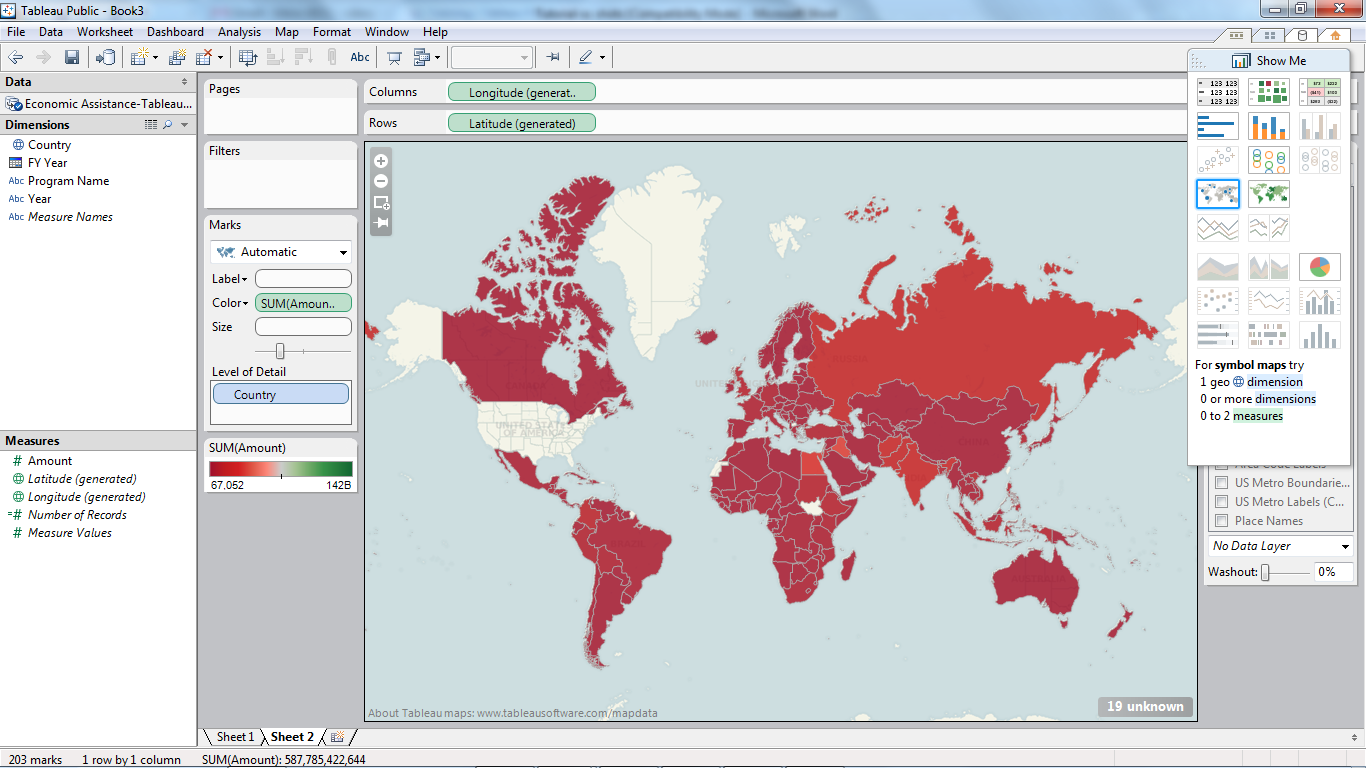The width and height of the screenshot is (1366, 768).
Task: Click the Duplicate Sheet toolbar icon
Action: (x=177, y=57)
